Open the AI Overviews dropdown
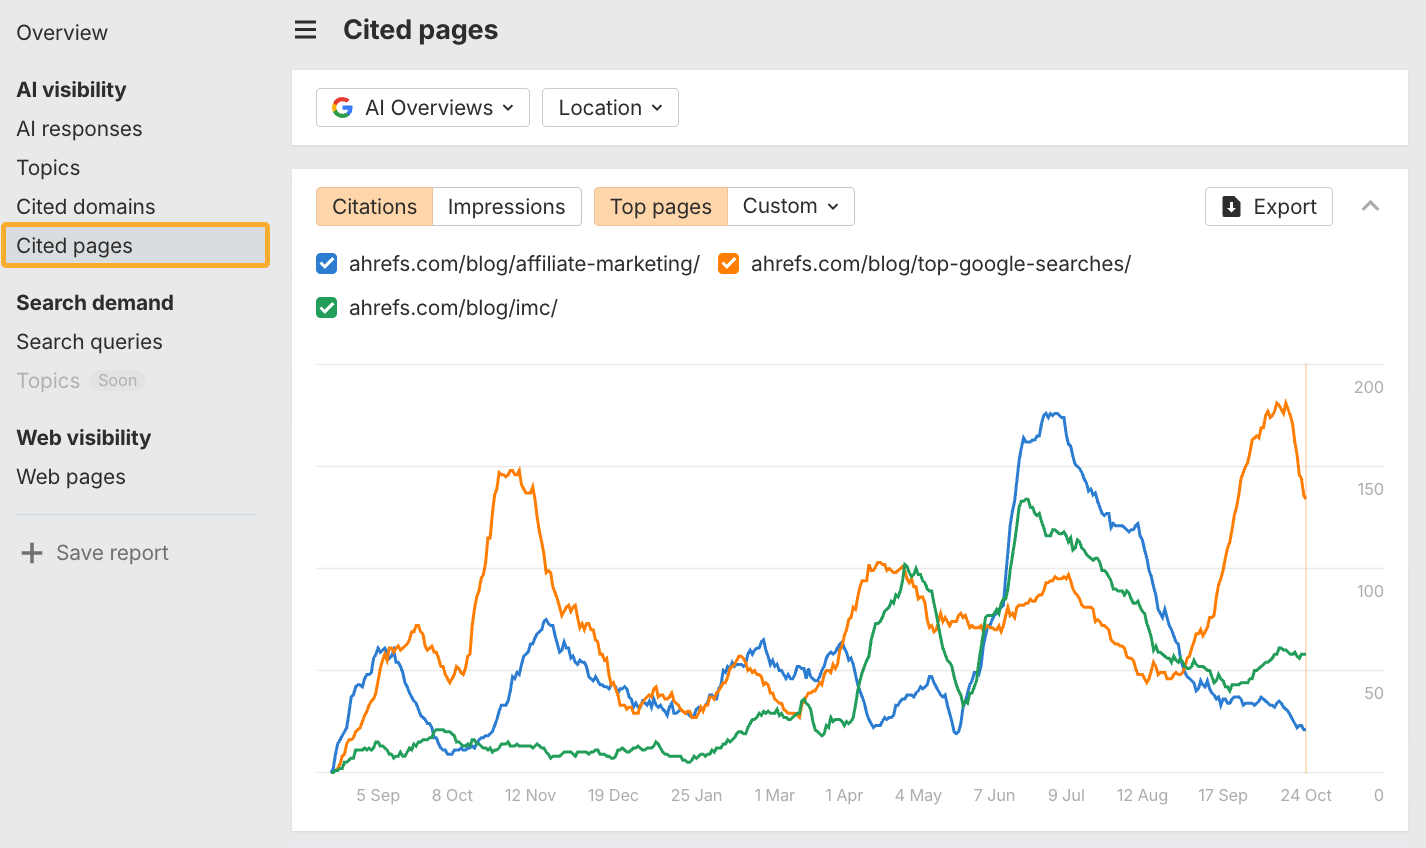This screenshot has width=1426, height=848. pyautogui.click(x=422, y=107)
